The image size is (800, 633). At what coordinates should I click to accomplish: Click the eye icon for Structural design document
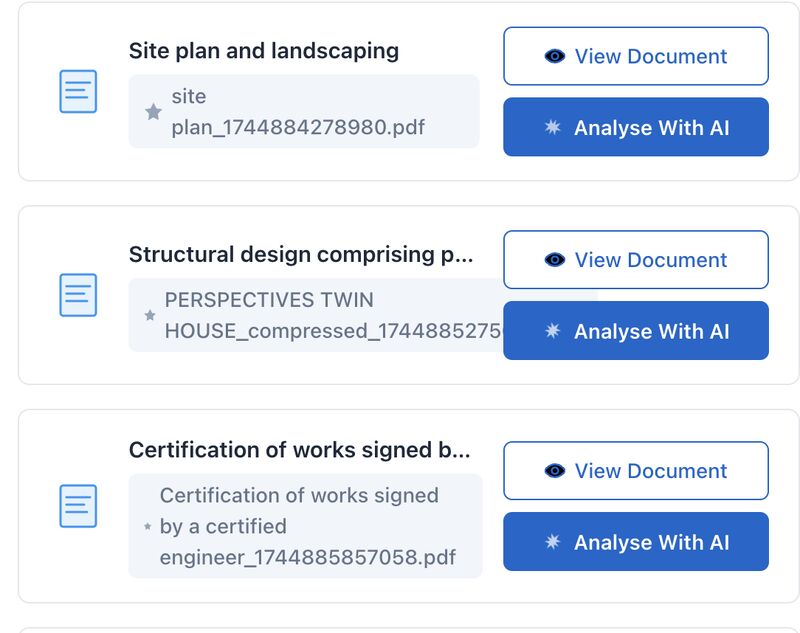coord(555,260)
